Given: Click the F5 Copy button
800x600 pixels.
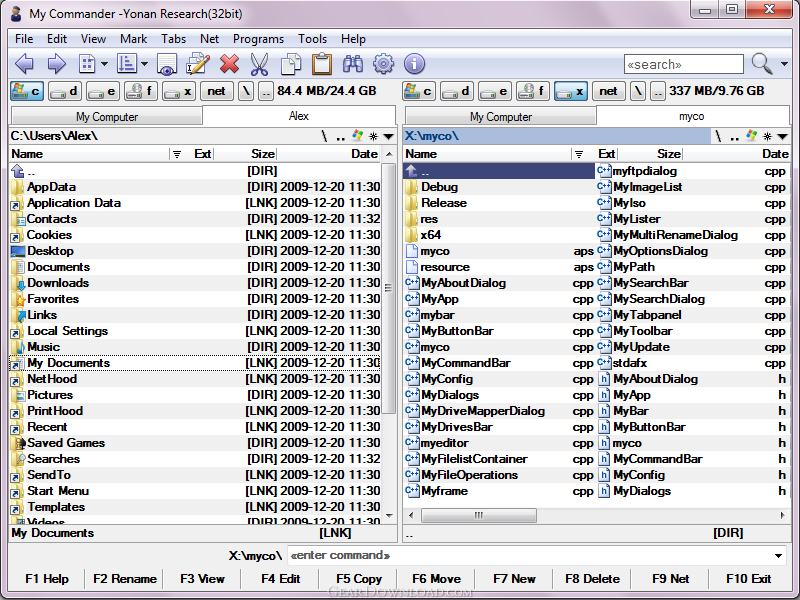Looking at the screenshot, I should pyautogui.click(x=359, y=579).
